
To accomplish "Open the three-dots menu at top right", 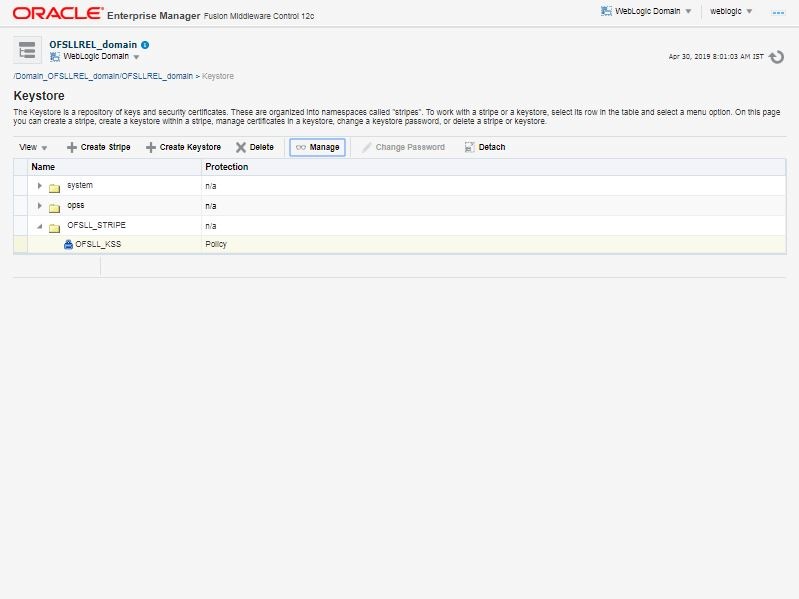I will (778, 12).
